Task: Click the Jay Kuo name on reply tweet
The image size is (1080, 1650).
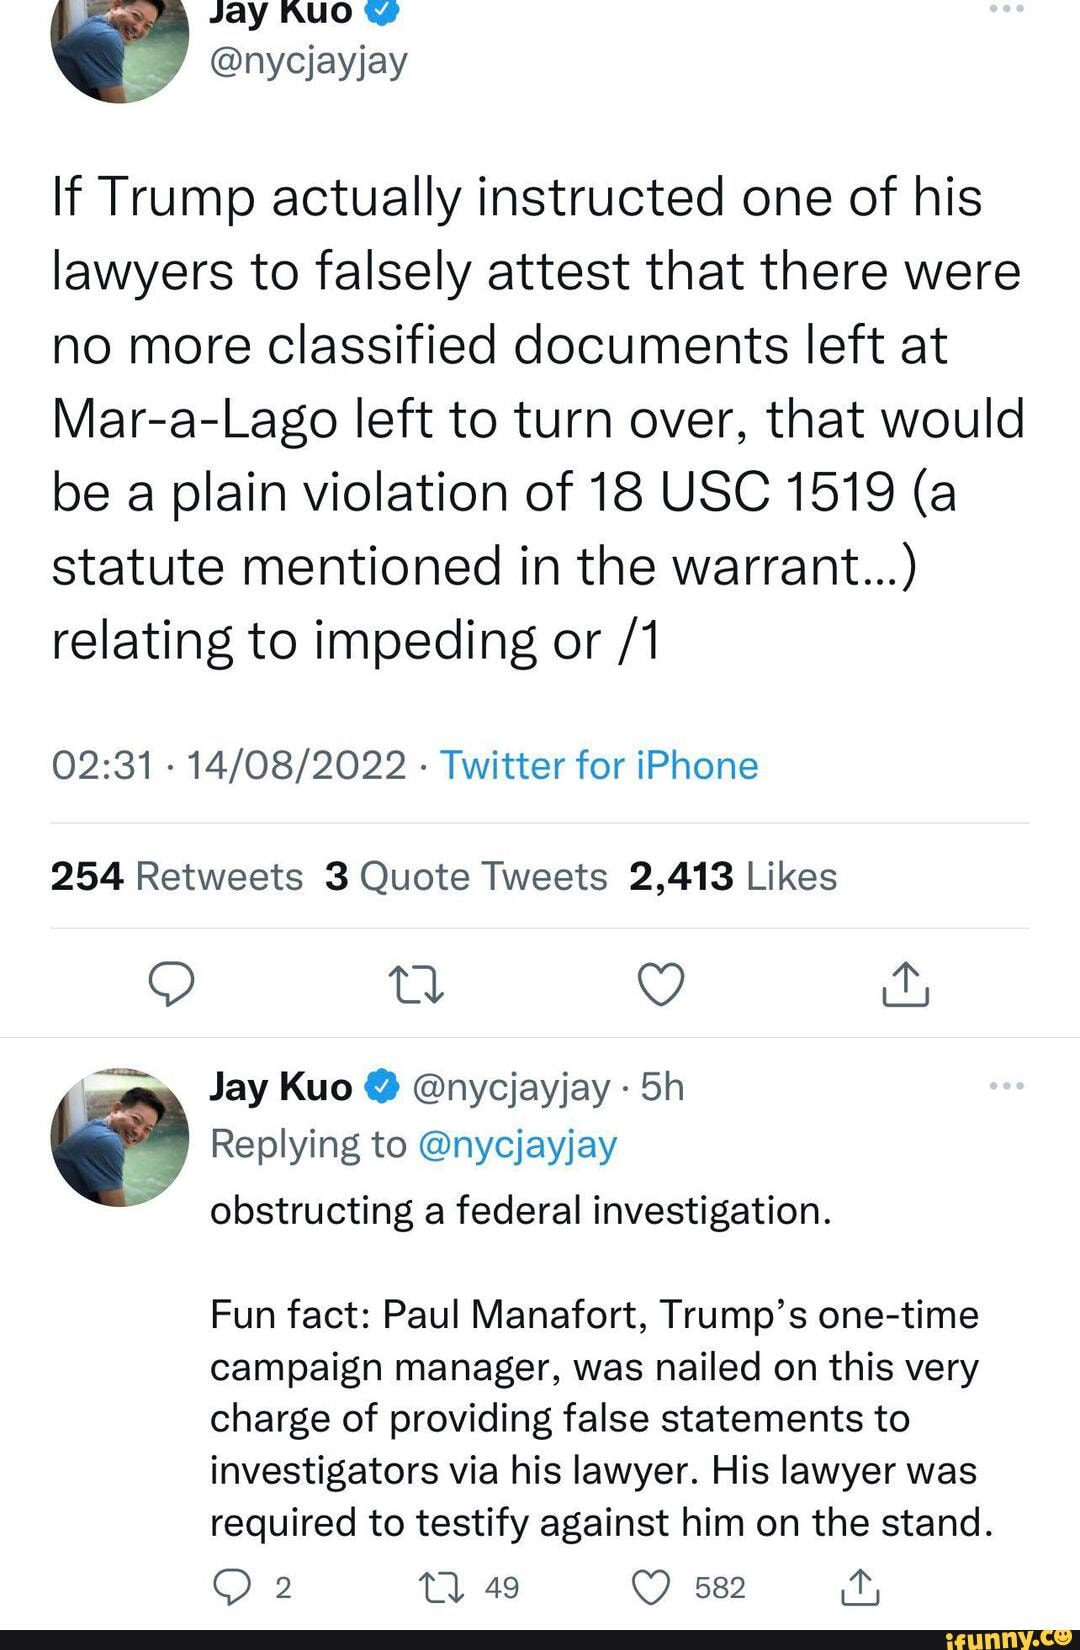Action: [x=280, y=1086]
